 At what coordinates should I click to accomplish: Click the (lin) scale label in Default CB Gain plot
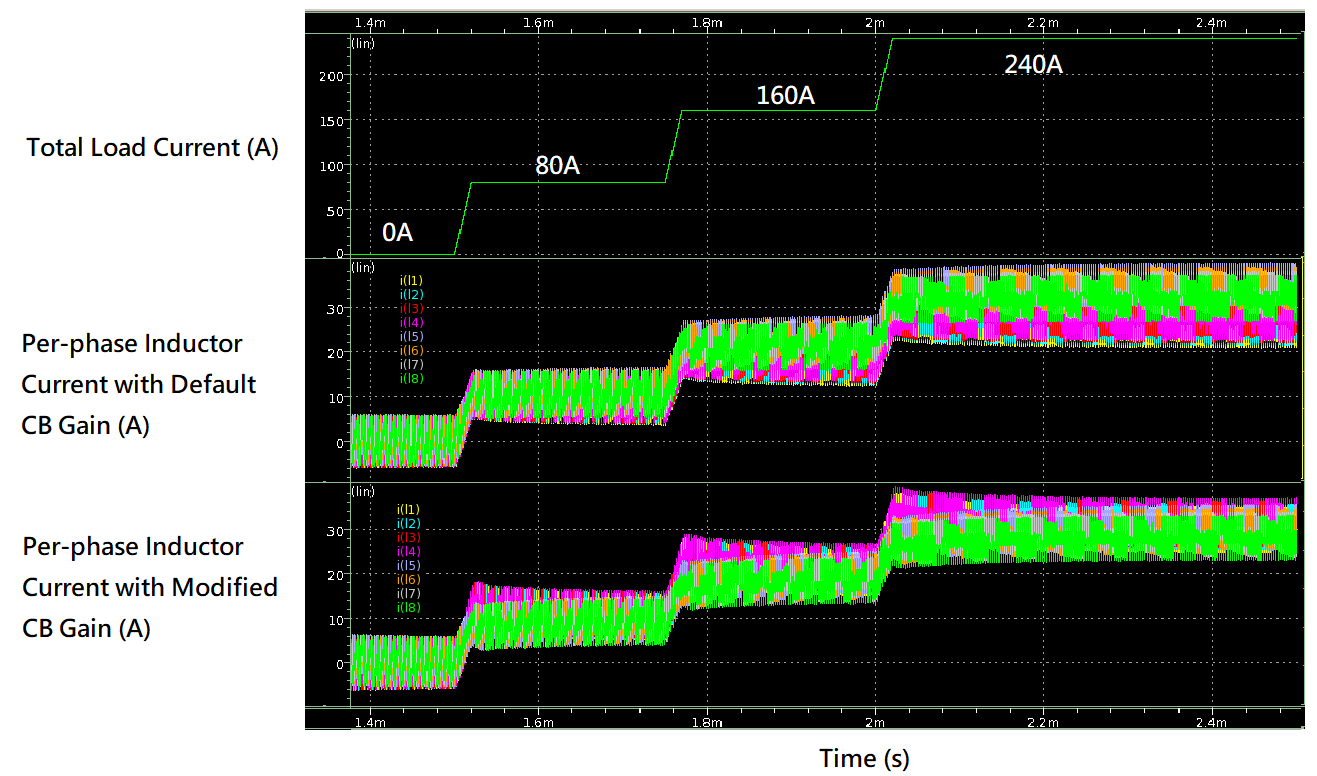pyautogui.click(x=363, y=267)
